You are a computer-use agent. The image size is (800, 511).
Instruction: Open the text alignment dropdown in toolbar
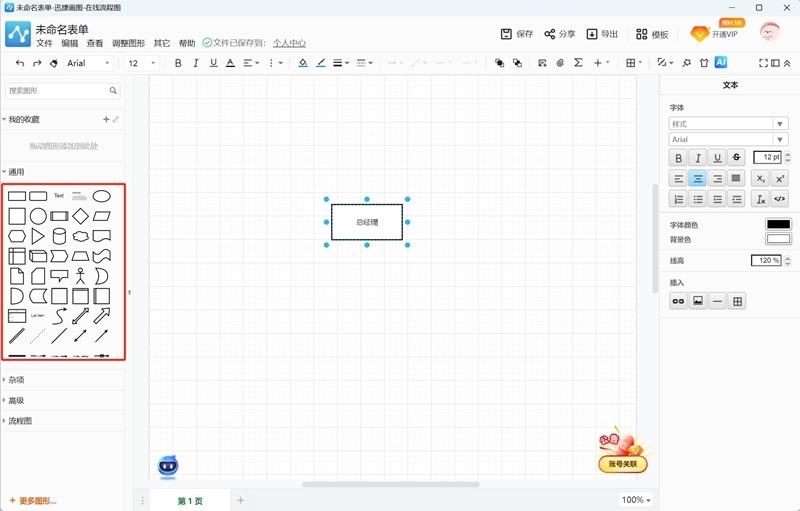251,63
